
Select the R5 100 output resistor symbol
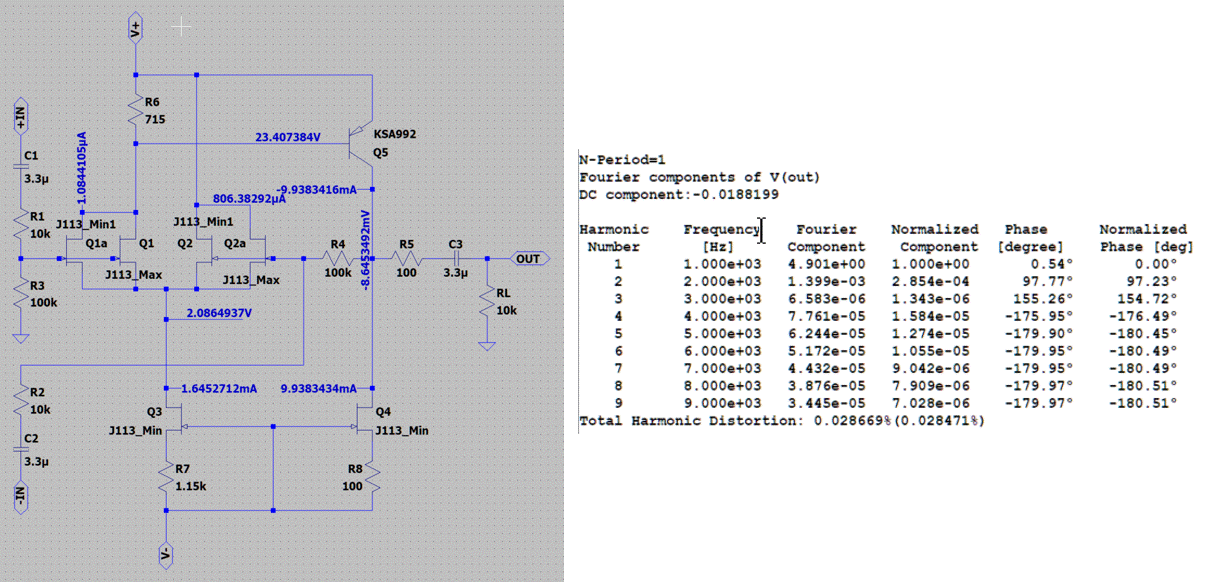[x=406, y=257]
